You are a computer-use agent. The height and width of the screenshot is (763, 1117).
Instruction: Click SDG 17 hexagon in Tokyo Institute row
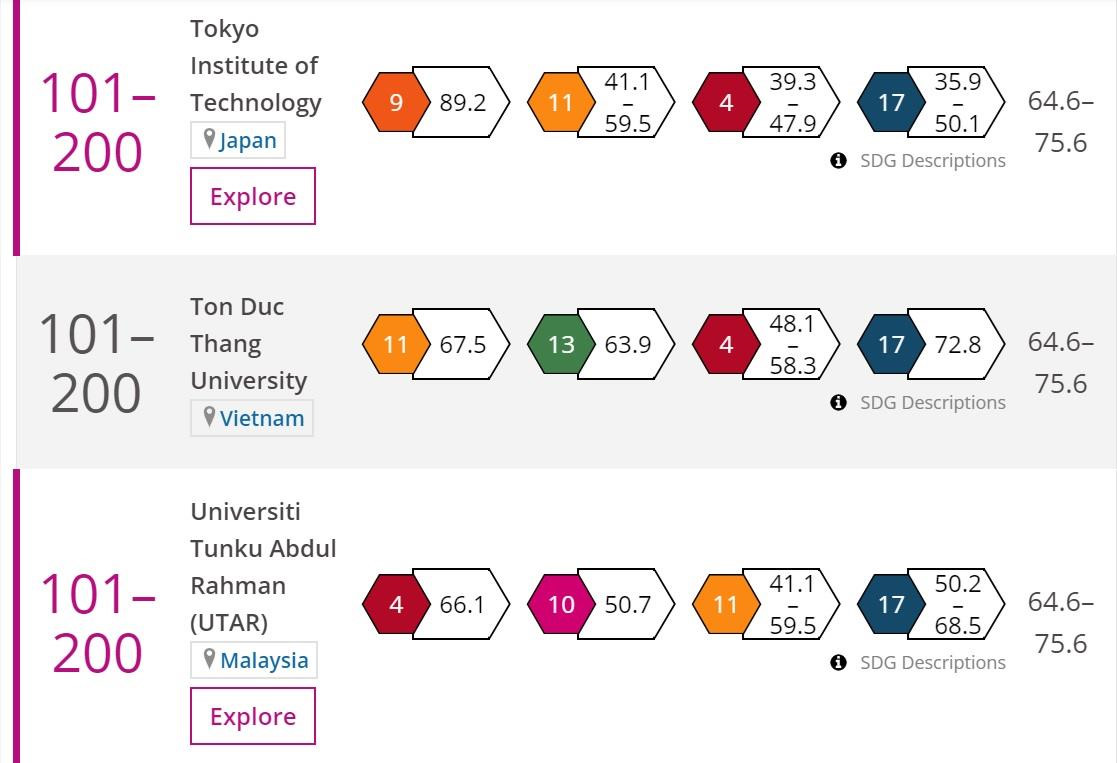[x=891, y=102]
